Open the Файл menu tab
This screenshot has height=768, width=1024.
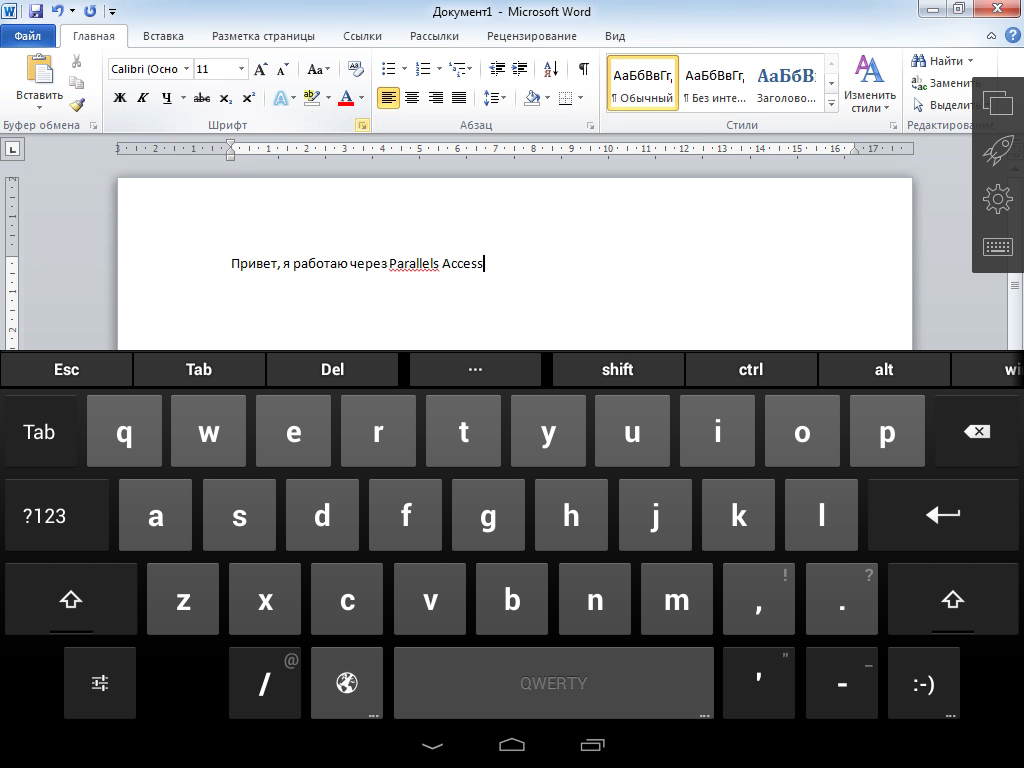click(28, 36)
